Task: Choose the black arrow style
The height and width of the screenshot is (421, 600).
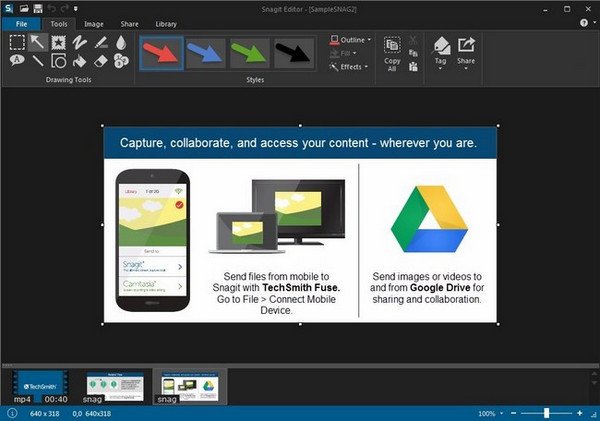Action: [294, 53]
